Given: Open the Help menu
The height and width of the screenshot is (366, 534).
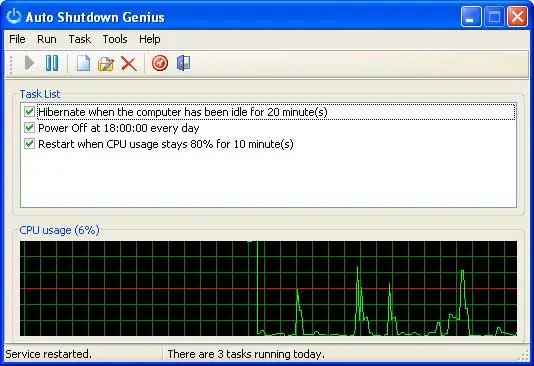Looking at the screenshot, I should [x=150, y=39].
